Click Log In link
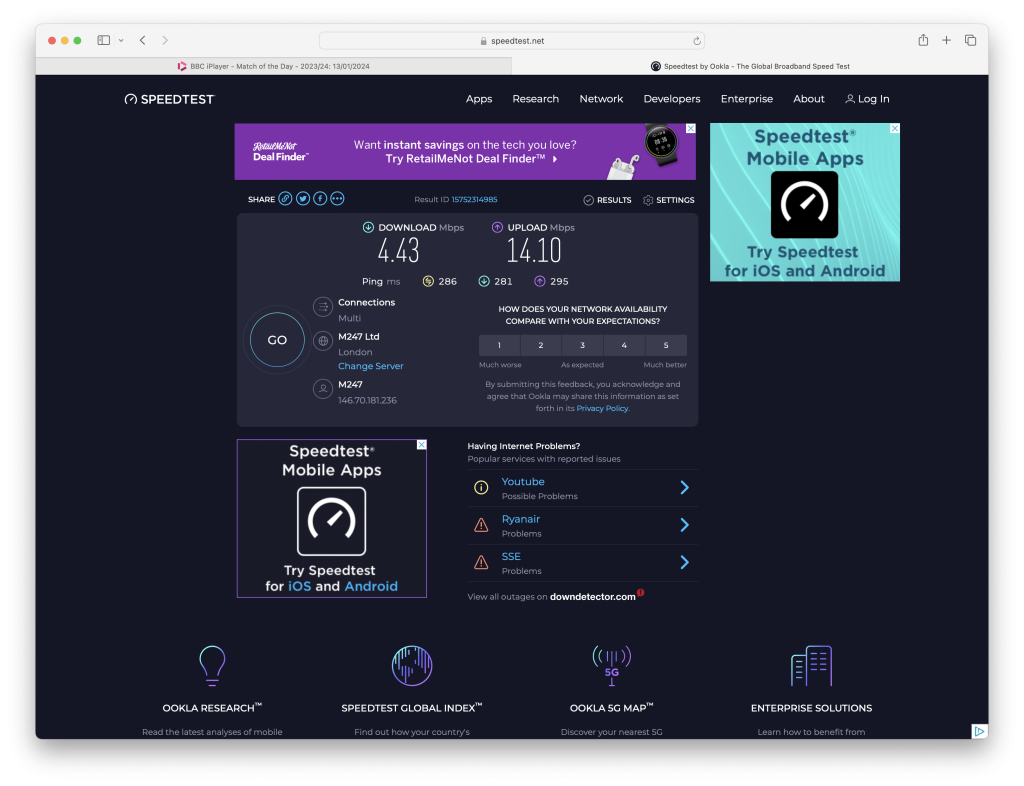 point(867,99)
